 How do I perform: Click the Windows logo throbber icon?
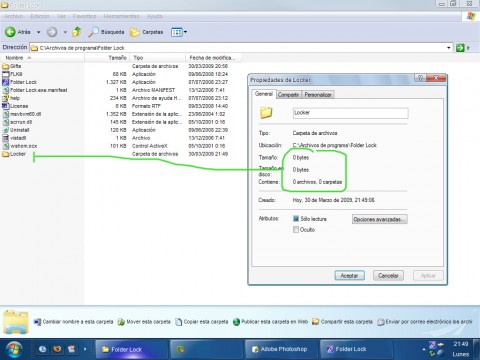coord(471,16)
